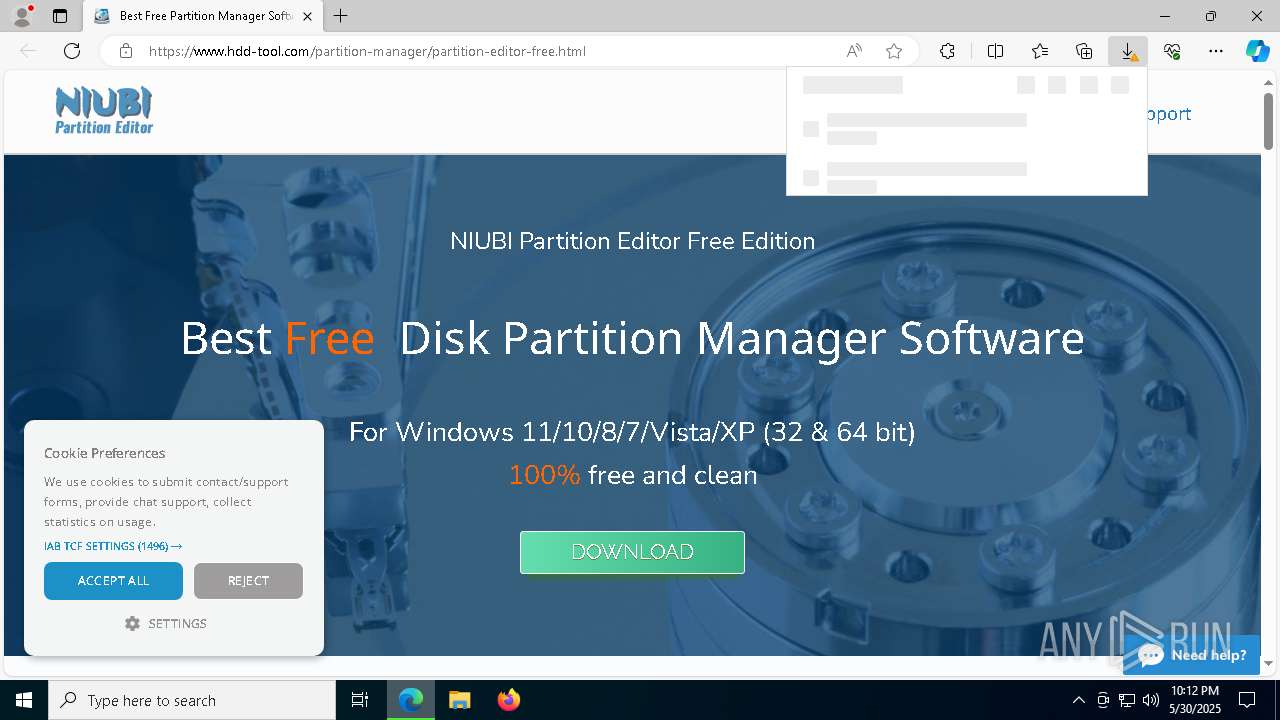
Task: Open Microsoft Edge from the taskbar
Action: pyautogui.click(x=411, y=700)
